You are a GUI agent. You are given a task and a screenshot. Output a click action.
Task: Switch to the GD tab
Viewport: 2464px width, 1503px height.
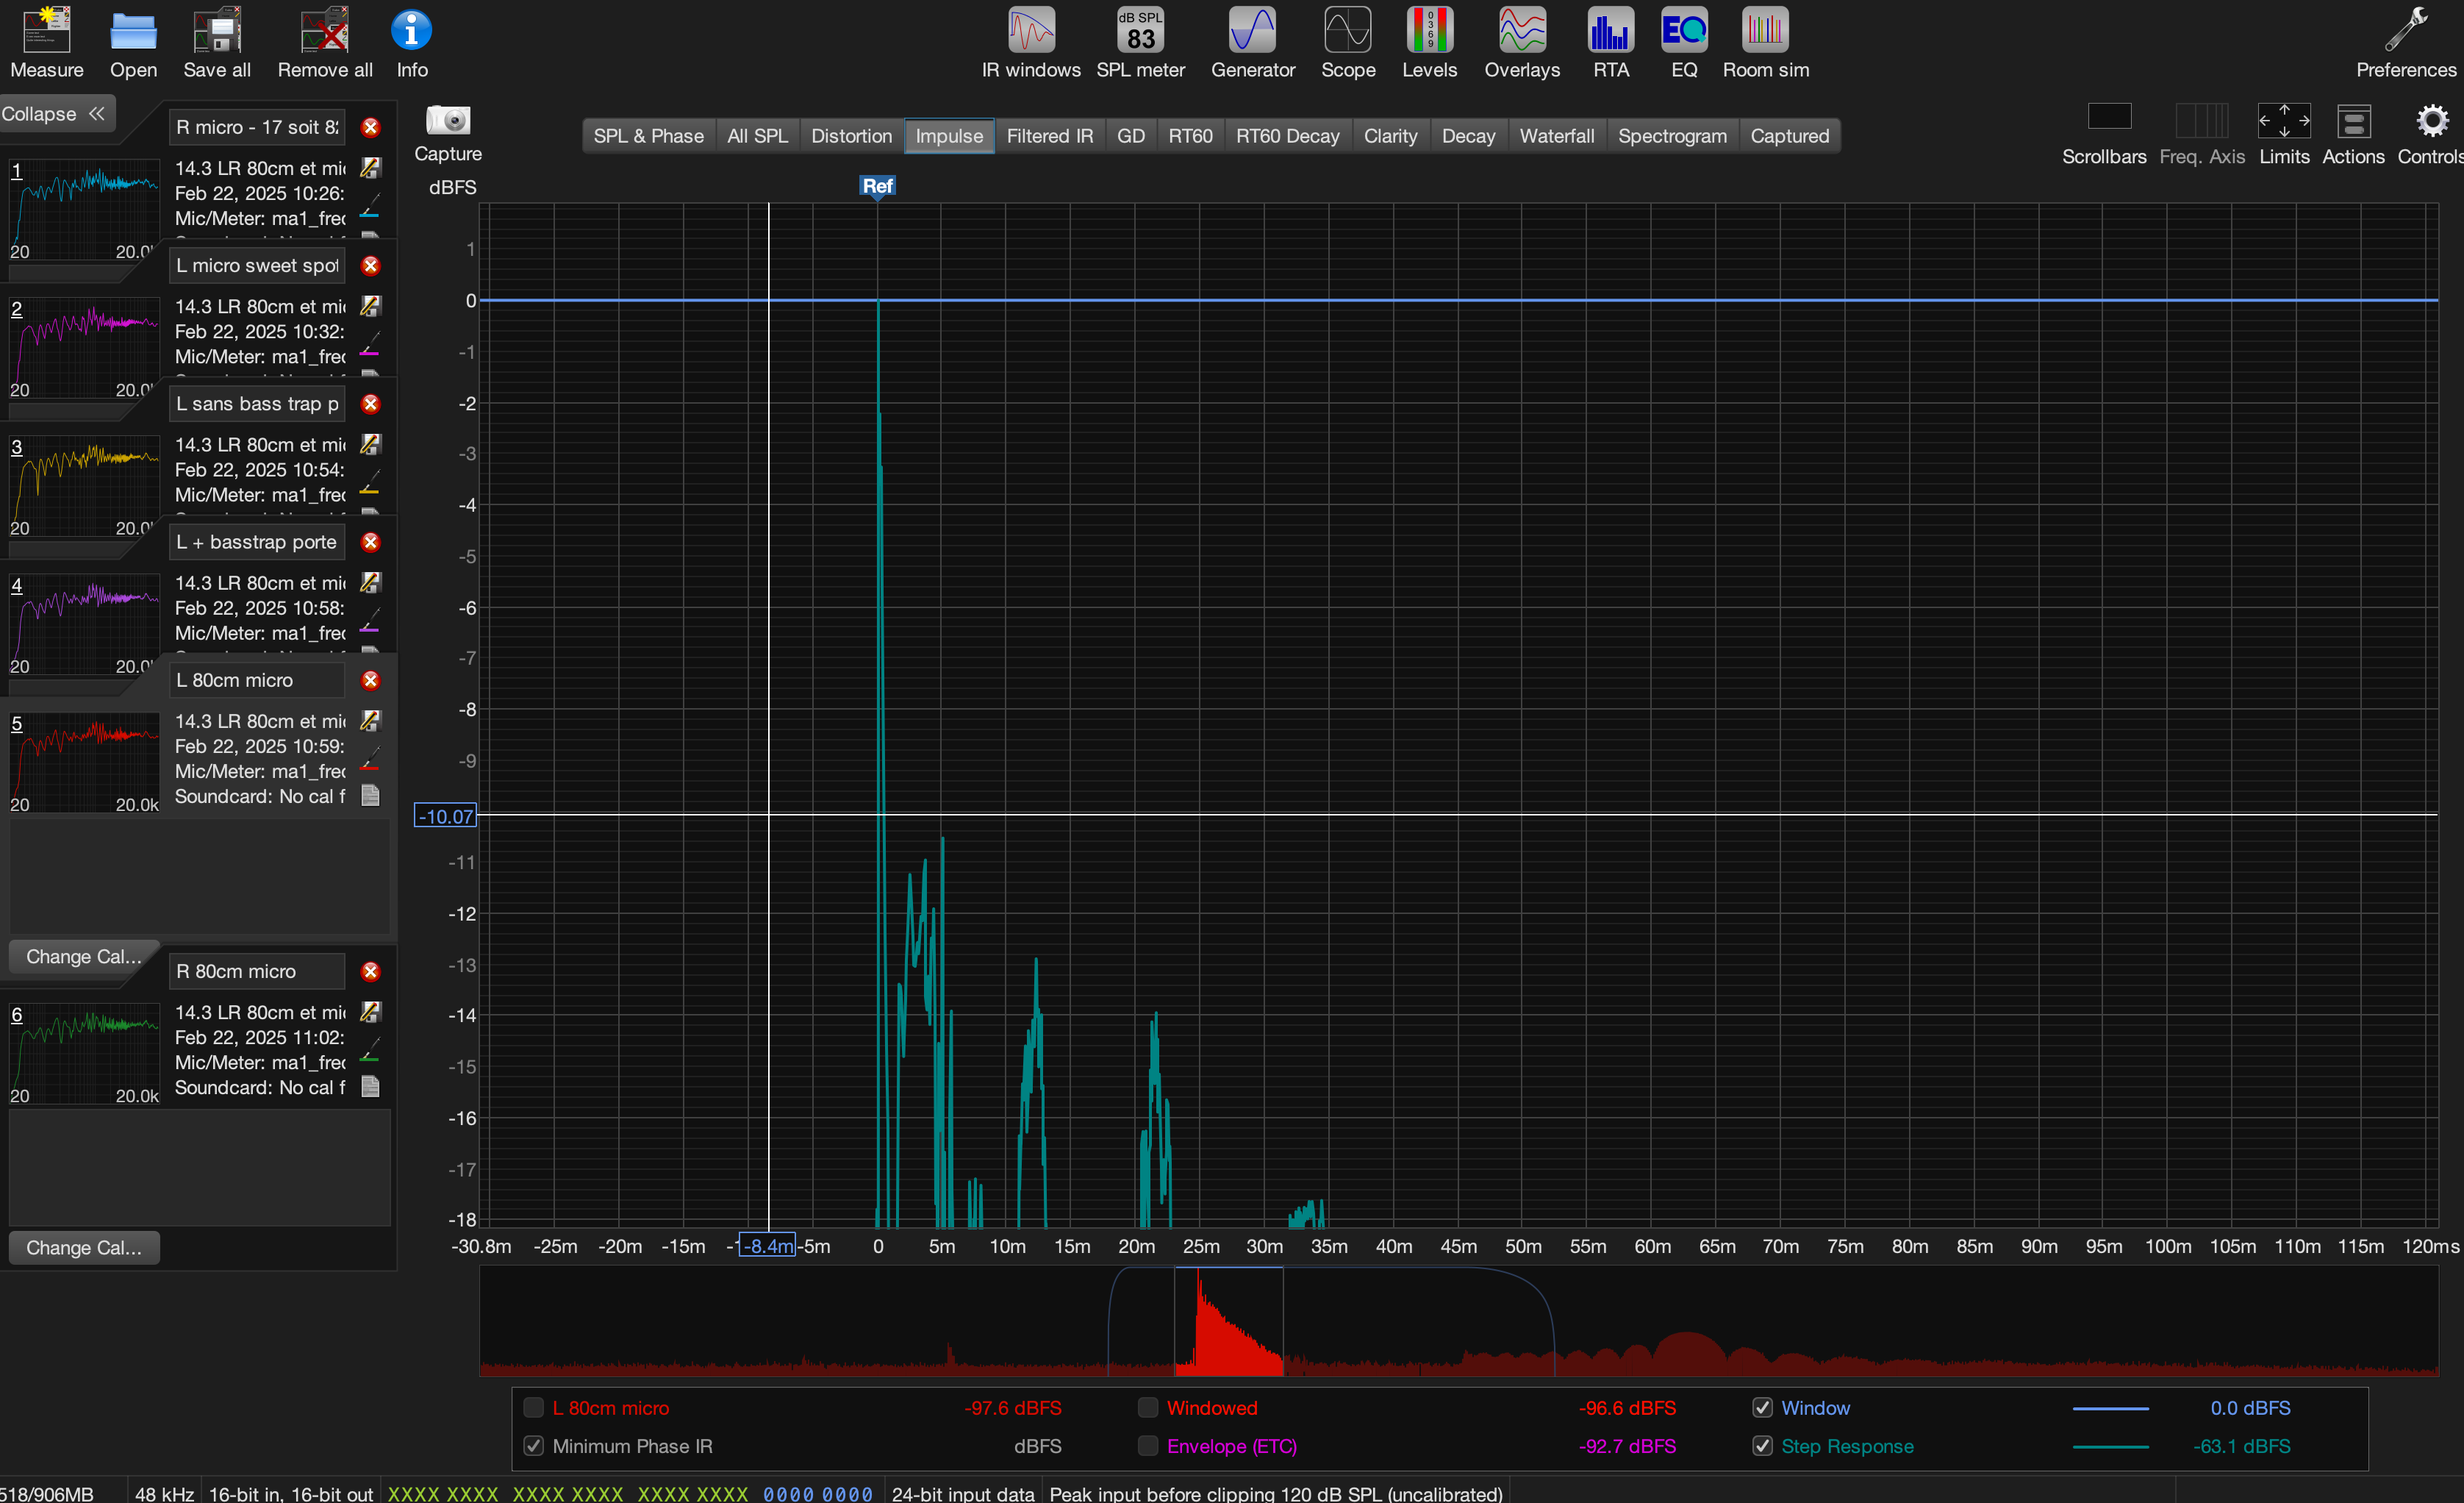1130,136
